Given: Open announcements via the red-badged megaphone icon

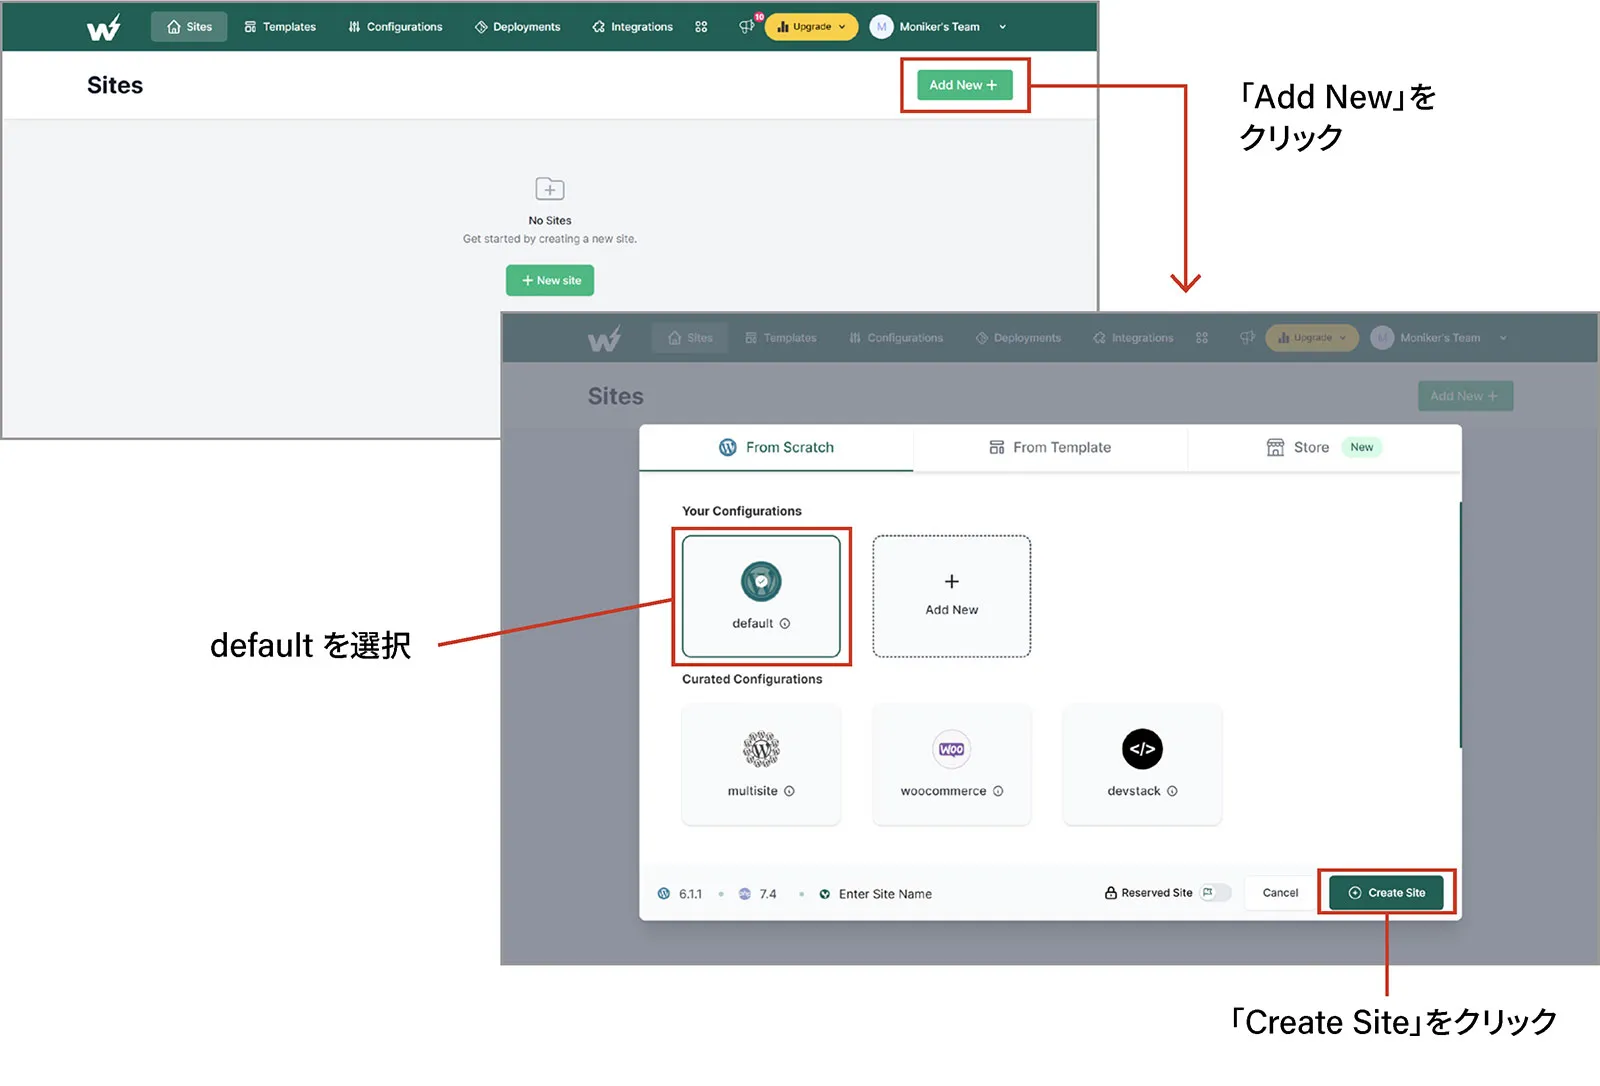Looking at the screenshot, I should tap(747, 27).
